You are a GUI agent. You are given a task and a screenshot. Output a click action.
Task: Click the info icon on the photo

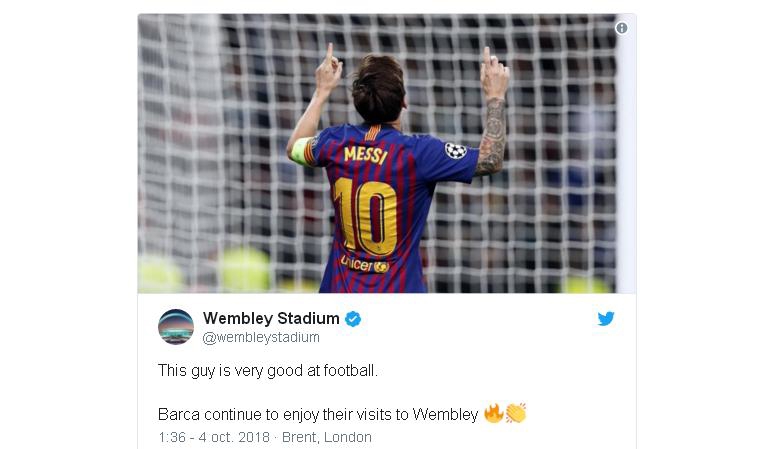point(621,28)
